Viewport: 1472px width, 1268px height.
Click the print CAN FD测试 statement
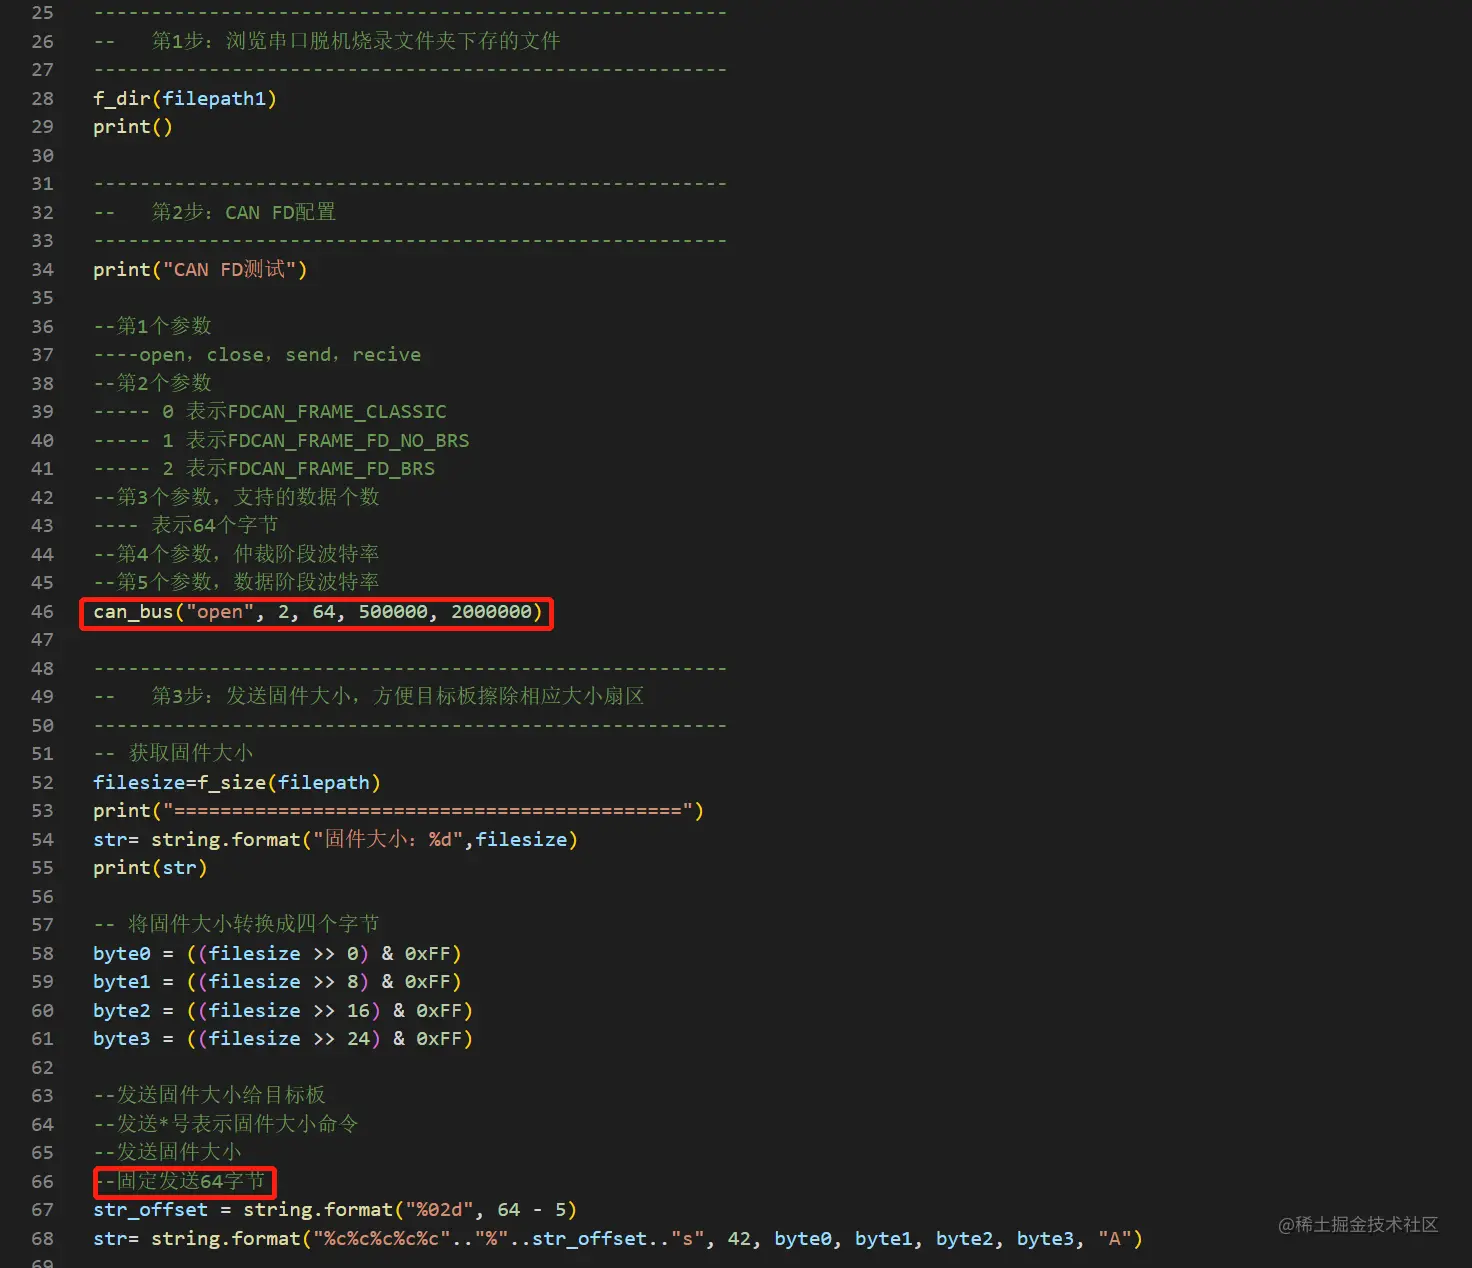click(200, 269)
